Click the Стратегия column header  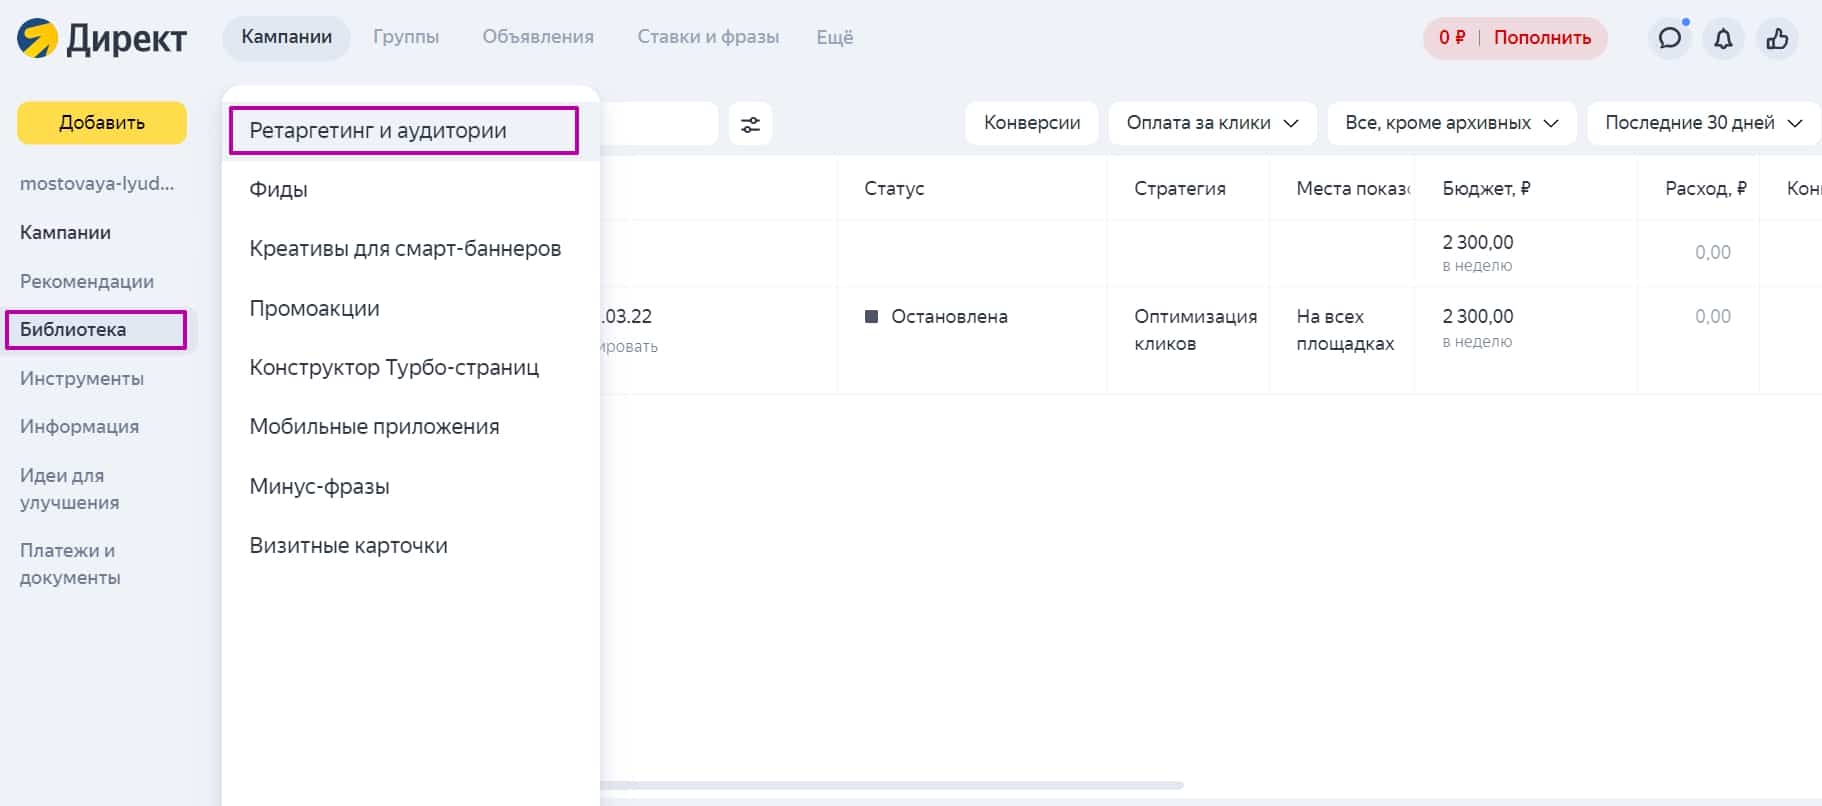[x=1180, y=188]
